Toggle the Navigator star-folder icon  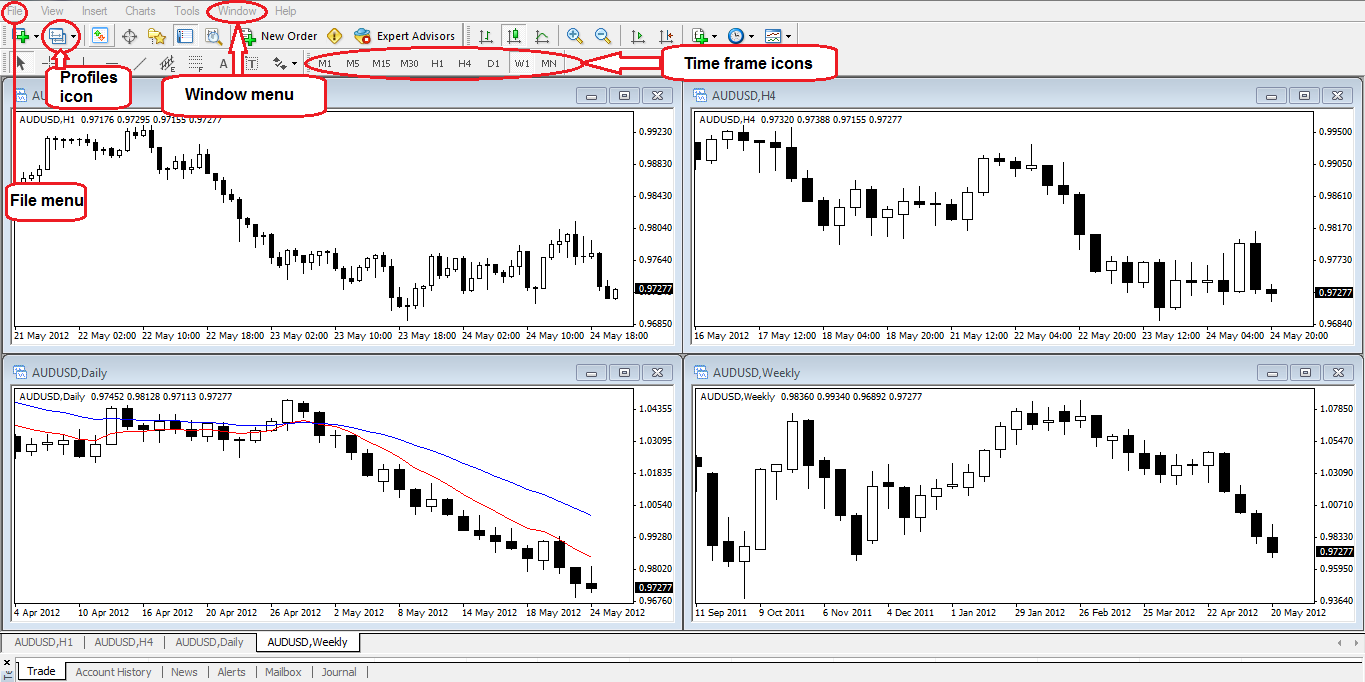157,36
